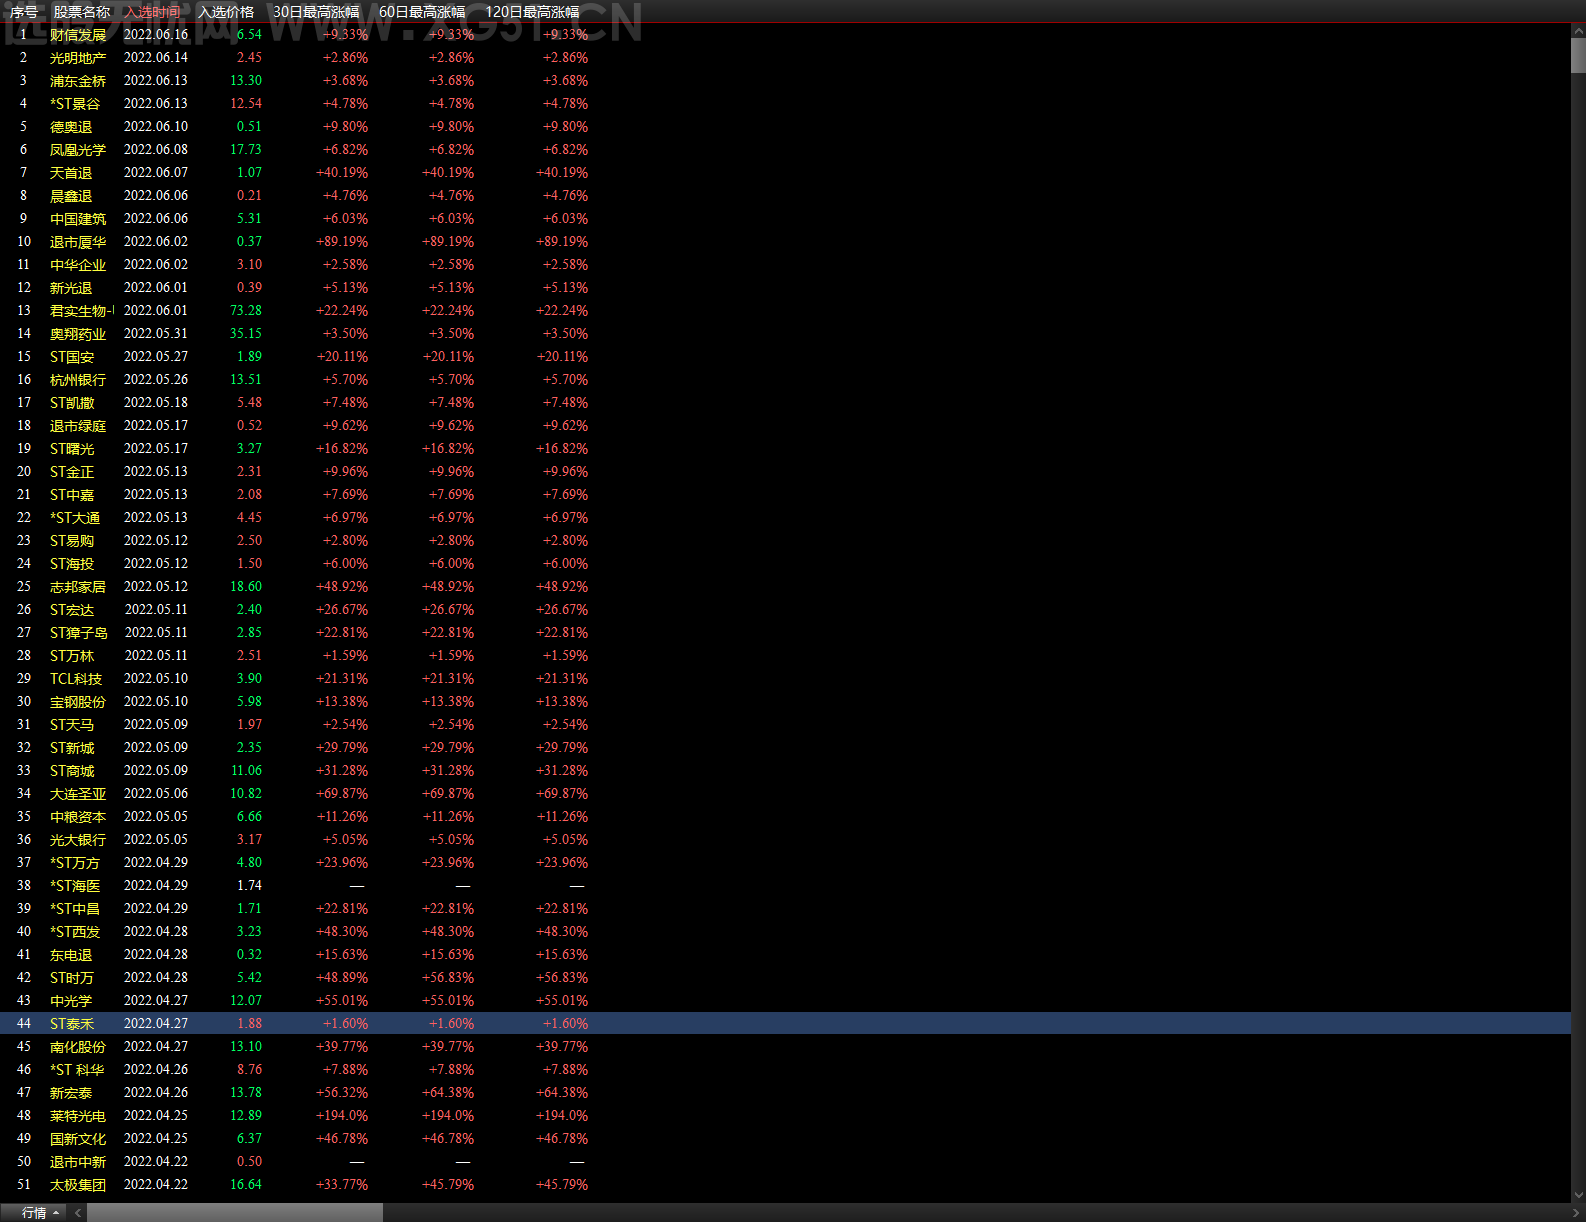
Task: Select the ST天马 stock name
Action: click(x=72, y=725)
